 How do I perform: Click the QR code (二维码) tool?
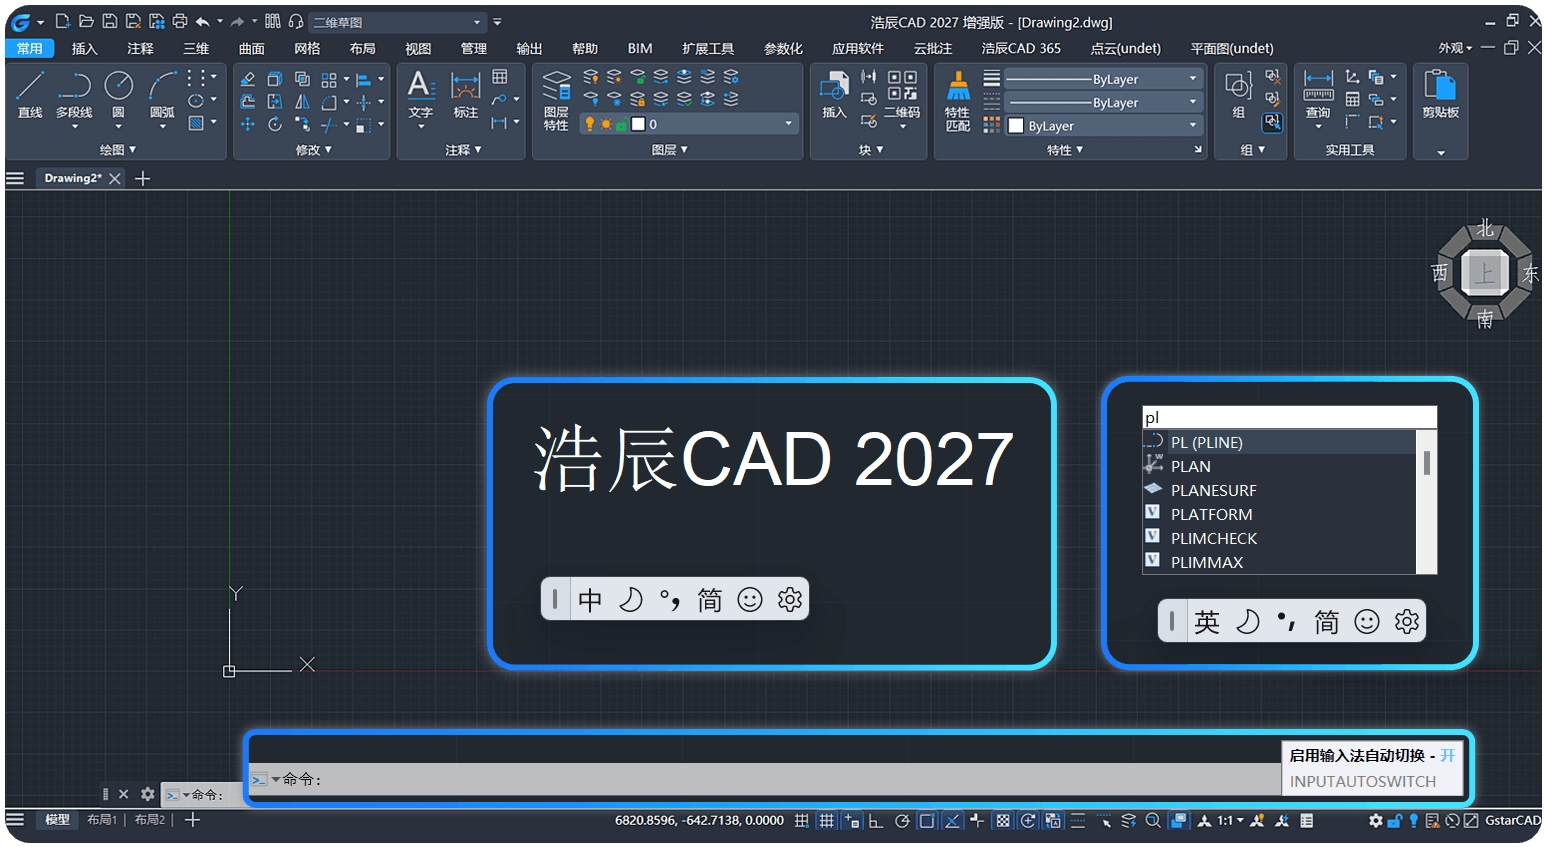(902, 95)
